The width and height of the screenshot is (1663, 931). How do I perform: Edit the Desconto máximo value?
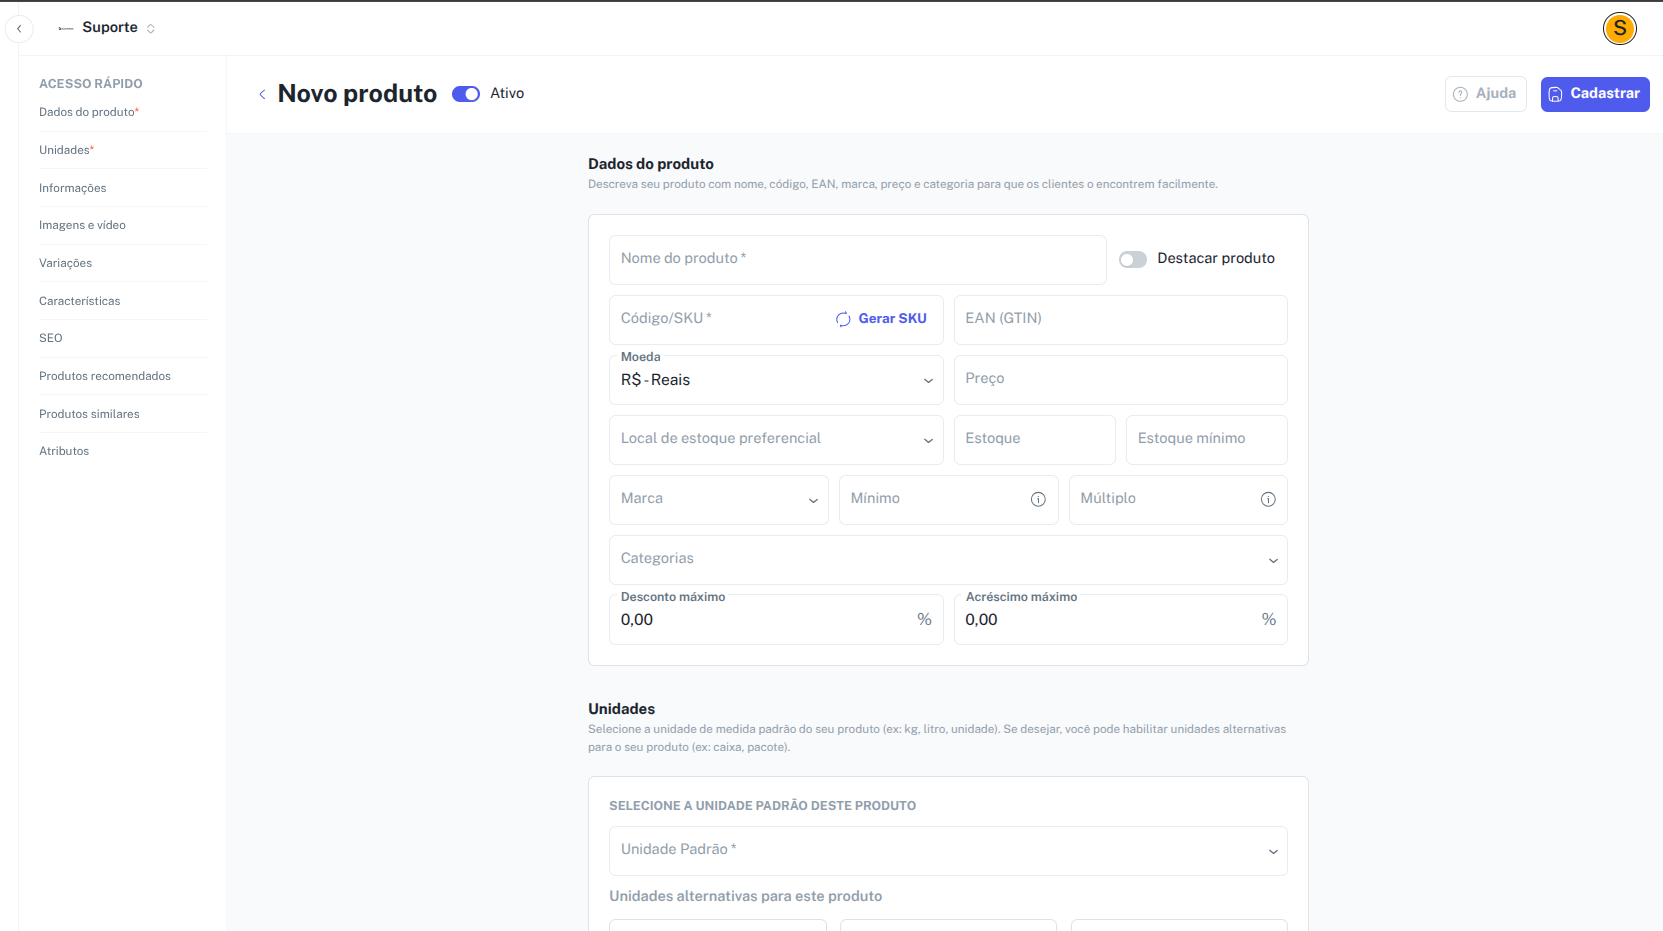coord(776,620)
